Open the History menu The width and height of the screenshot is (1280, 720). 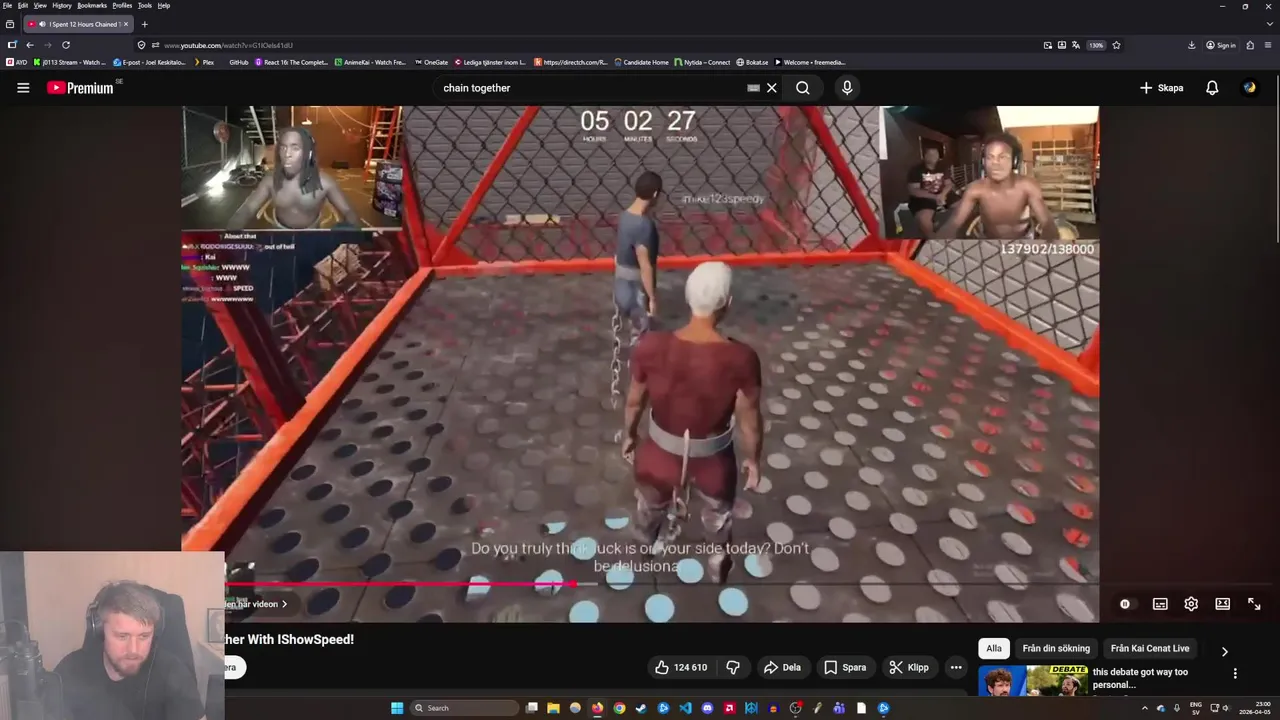[62, 5]
